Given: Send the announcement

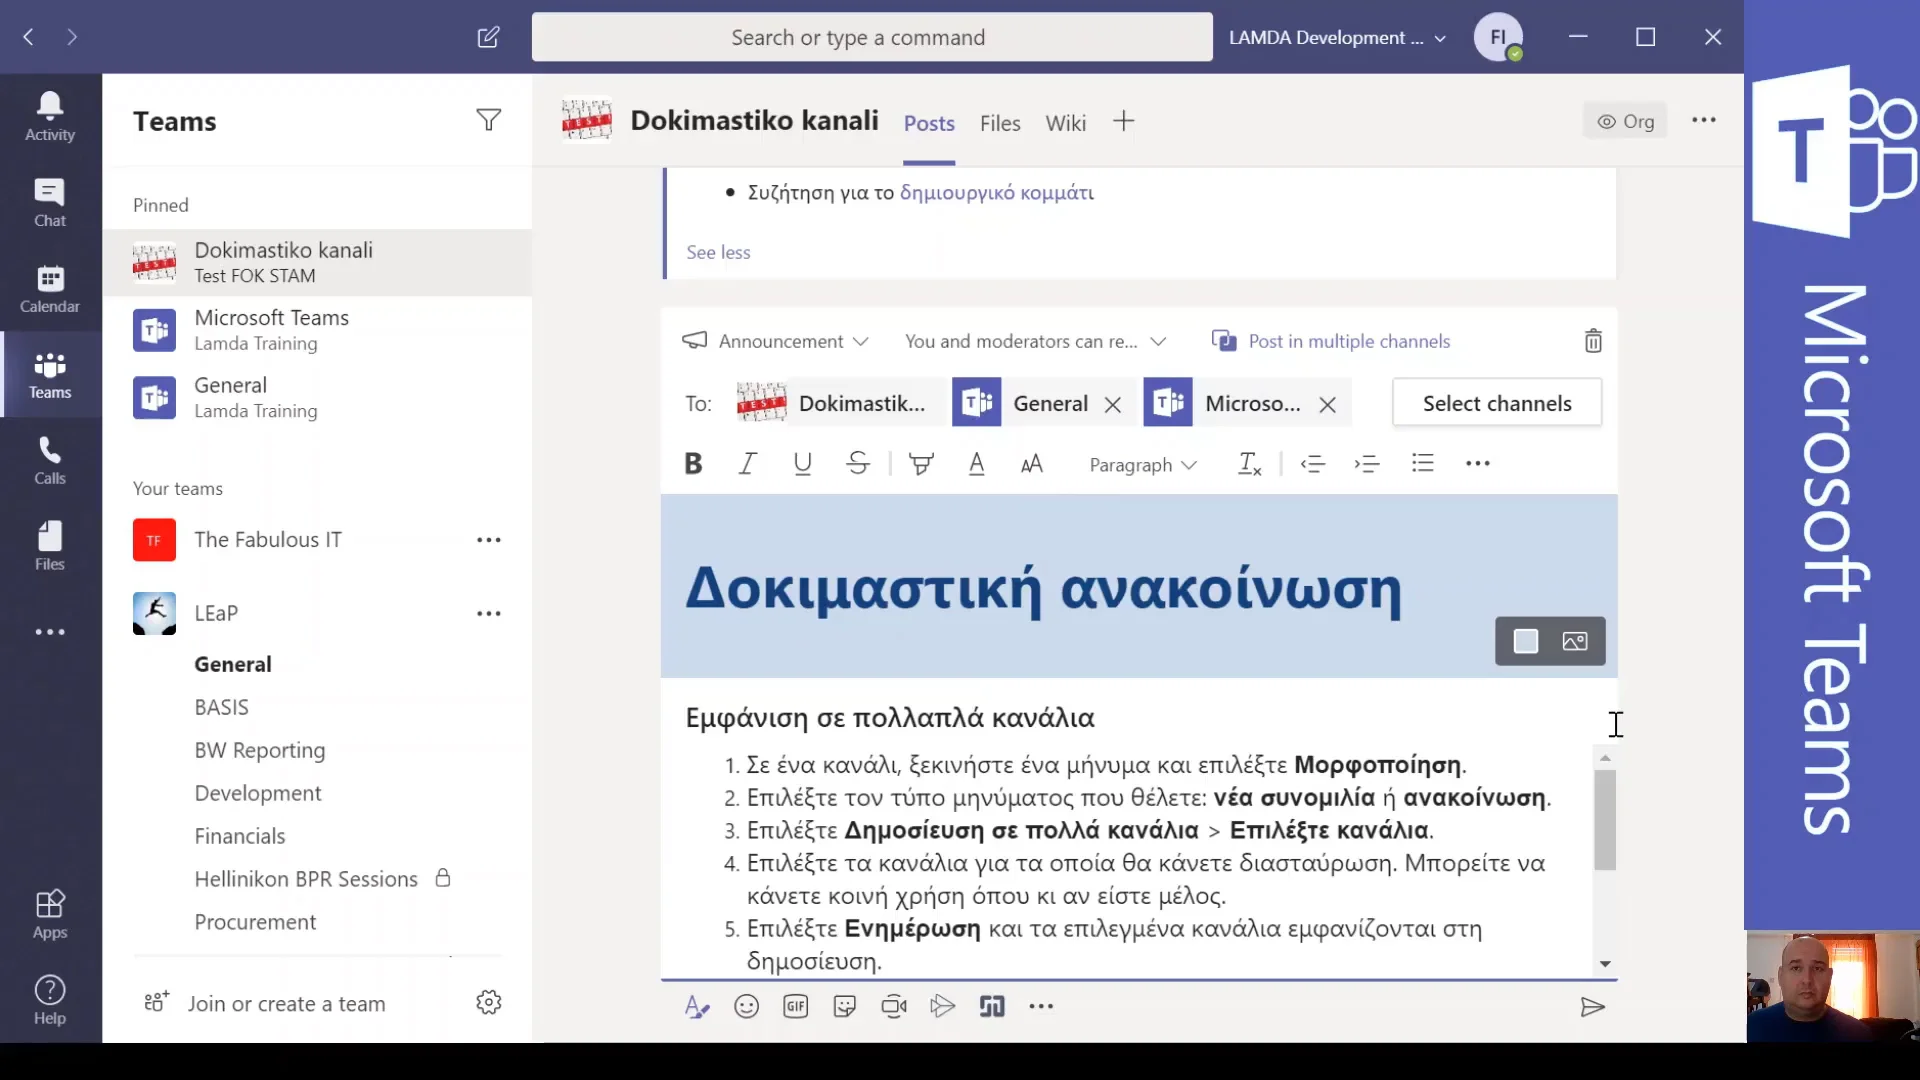Looking at the screenshot, I should point(1592,1007).
